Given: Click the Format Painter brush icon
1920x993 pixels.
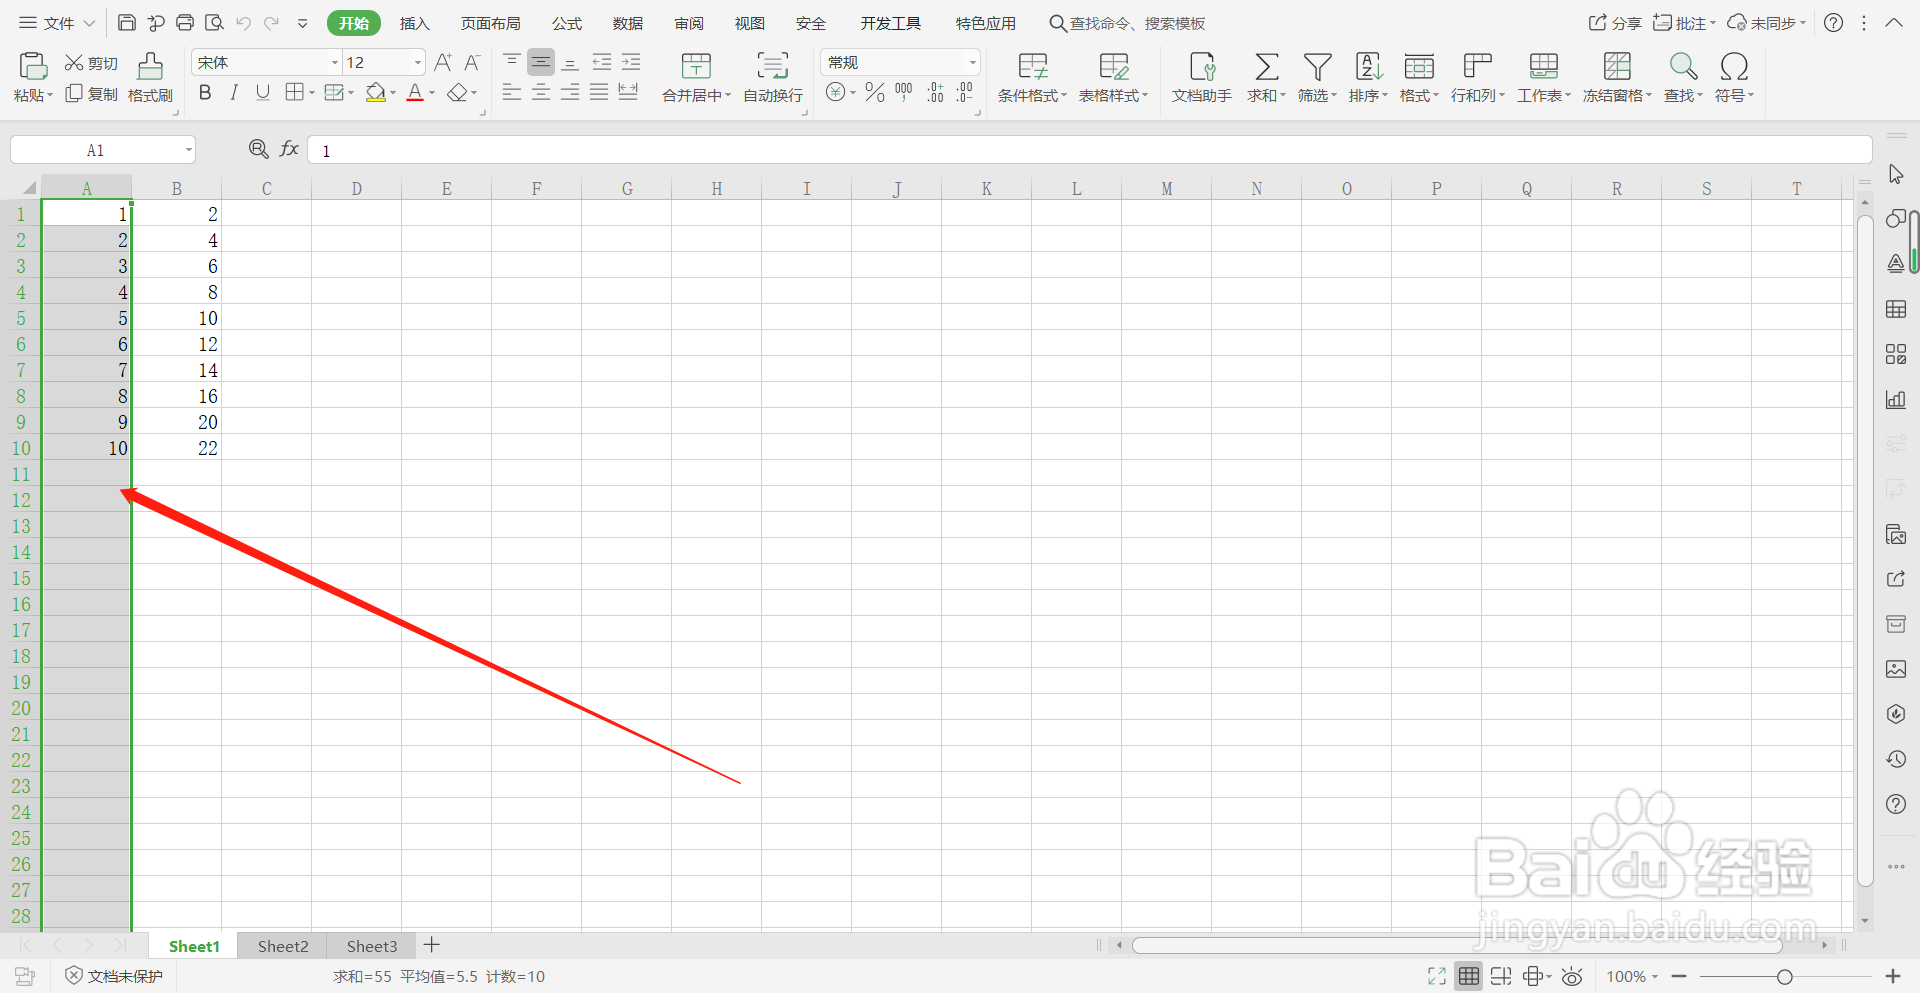Looking at the screenshot, I should click(x=150, y=66).
